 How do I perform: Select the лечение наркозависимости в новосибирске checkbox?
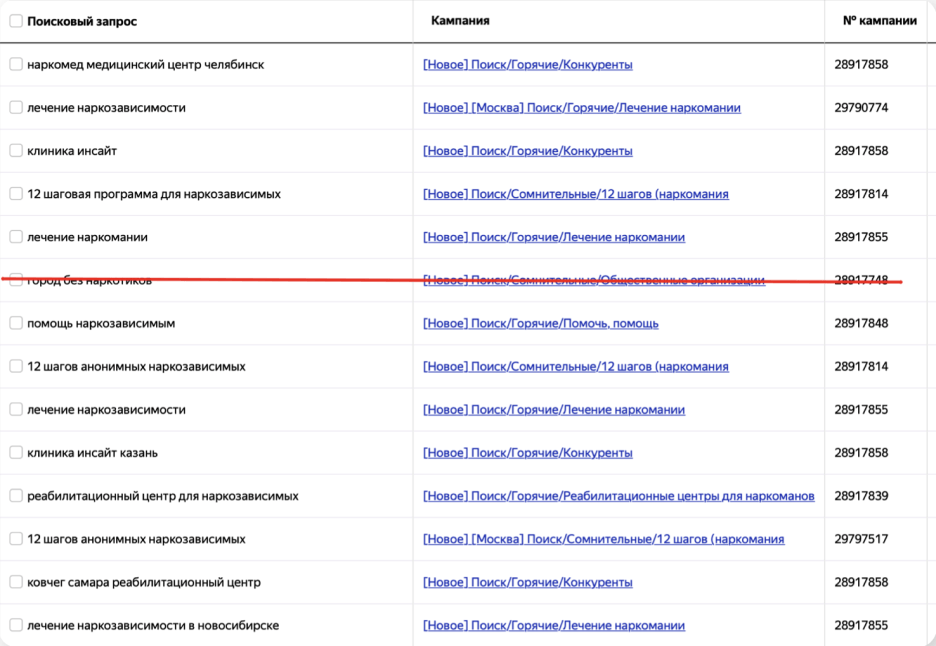point(16,625)
